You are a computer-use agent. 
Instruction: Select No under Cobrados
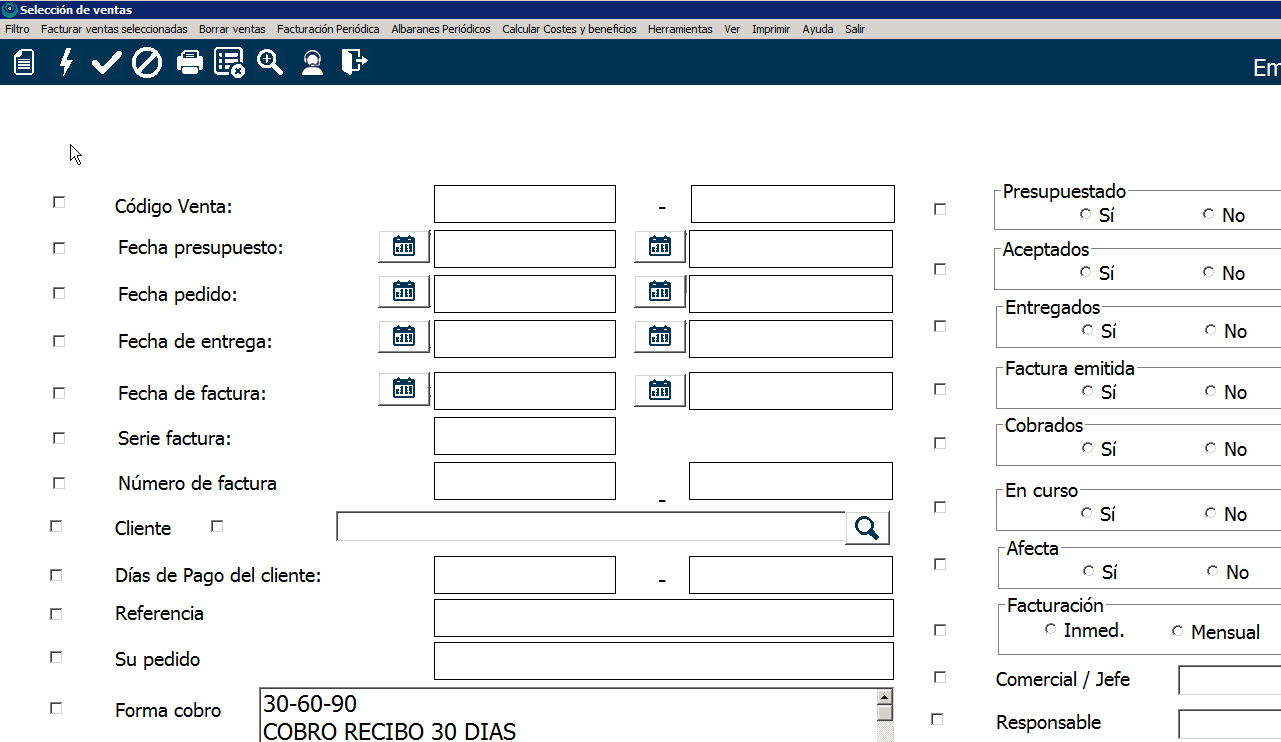tap(1212, 449)
